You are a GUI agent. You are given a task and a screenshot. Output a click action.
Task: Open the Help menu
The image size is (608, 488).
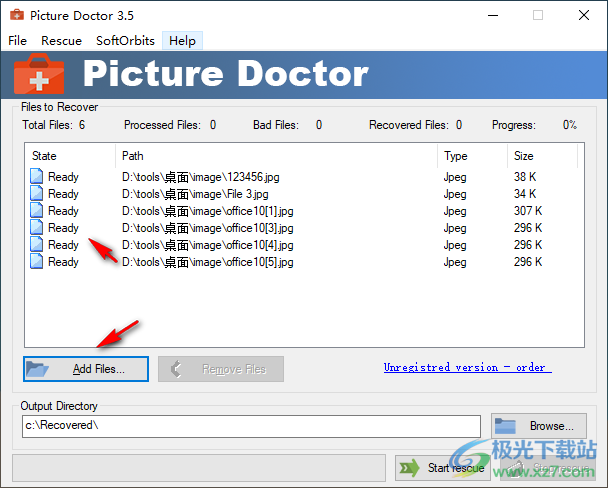pos(182,41)
